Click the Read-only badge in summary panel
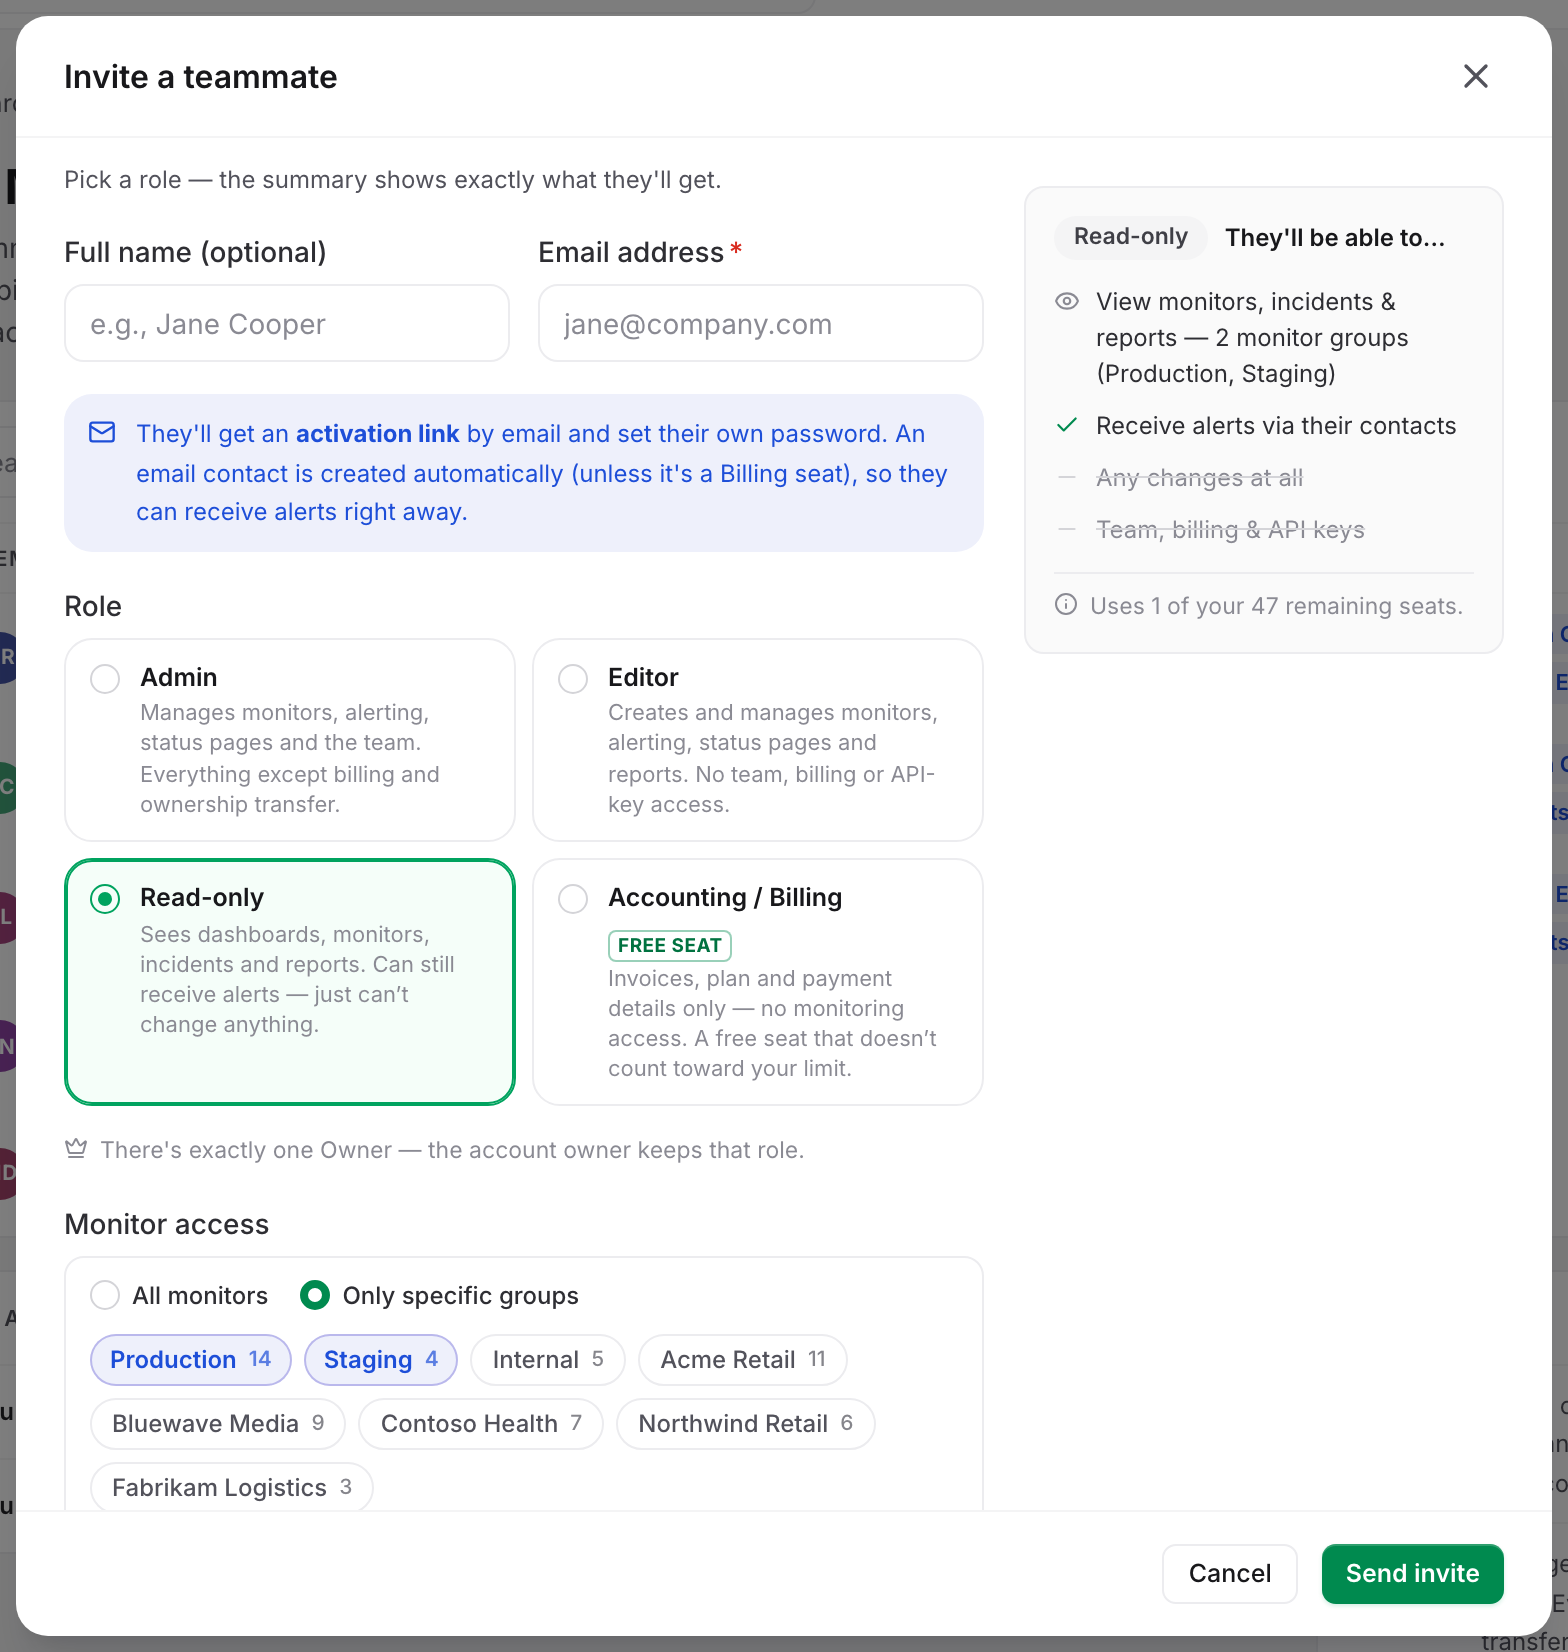 coord(1131,237)
